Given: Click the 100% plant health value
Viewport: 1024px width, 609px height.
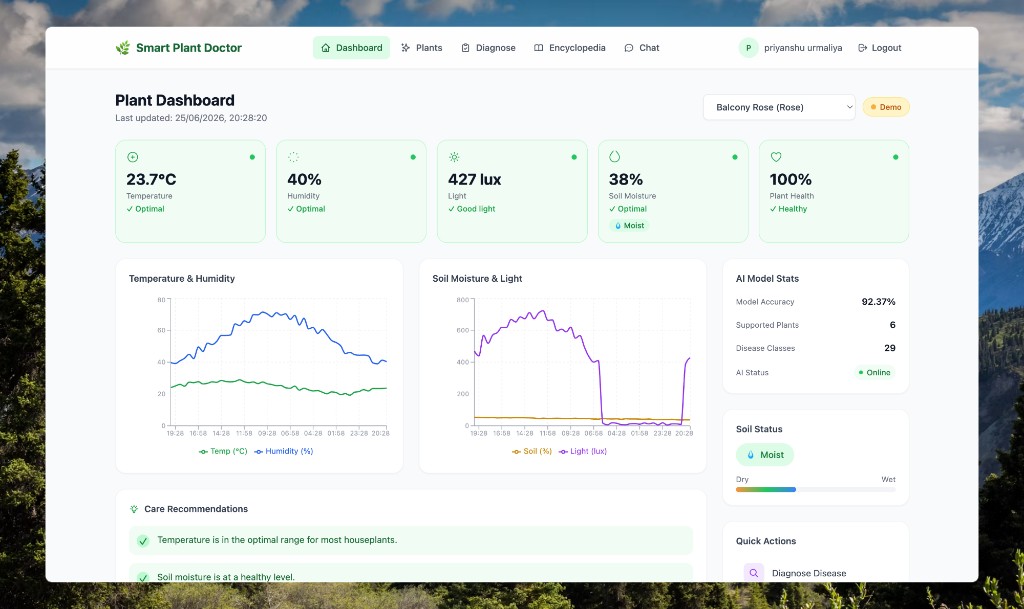Looking at the screenshot, I should coord(791,180).
